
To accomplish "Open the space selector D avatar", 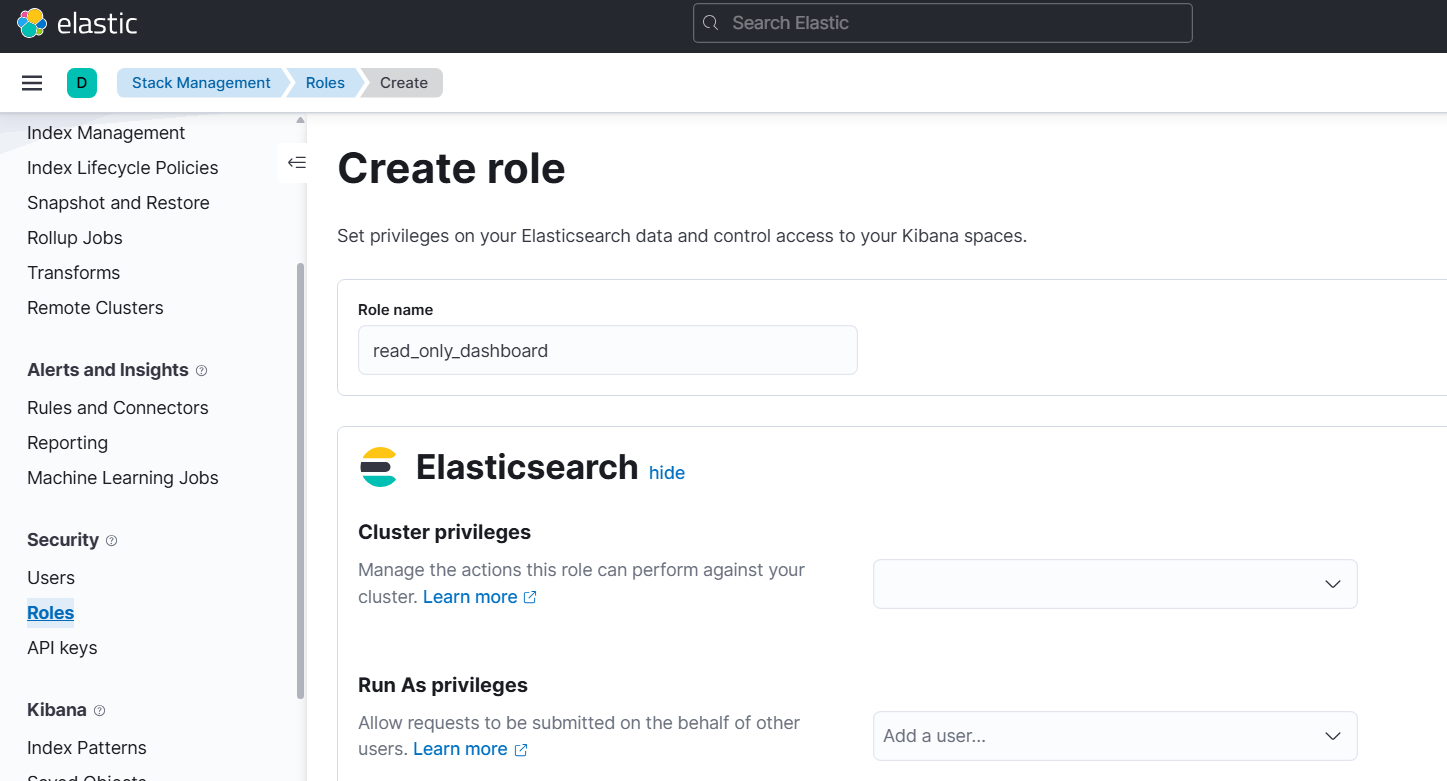I will (x=82, y=83).
